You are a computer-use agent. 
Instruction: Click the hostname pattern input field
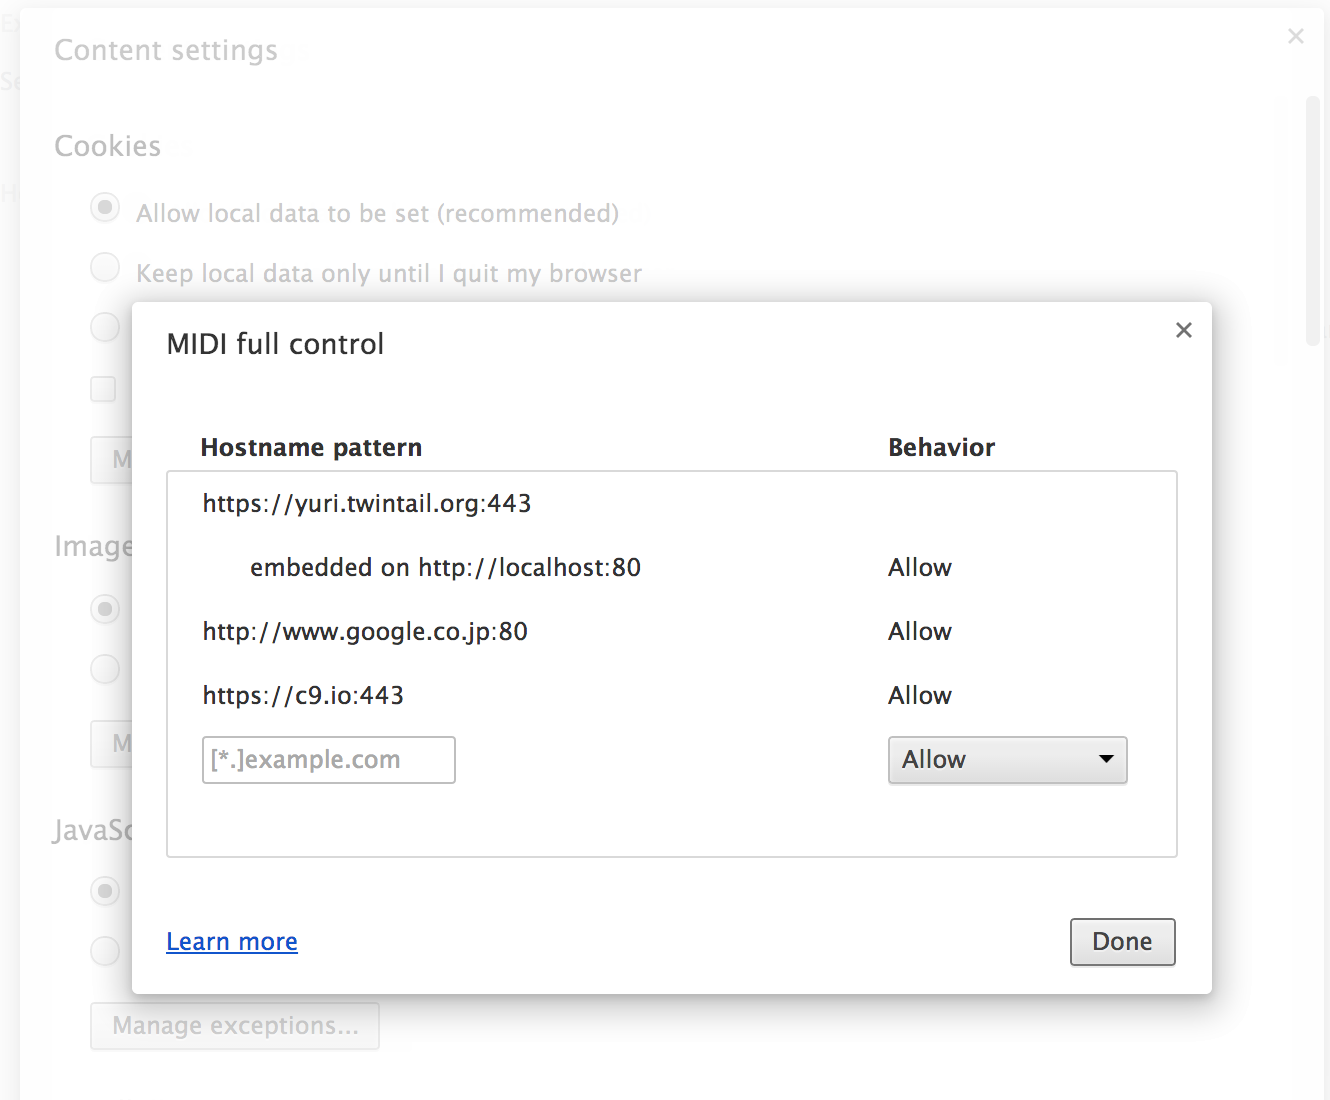click(x=328, y=760)
